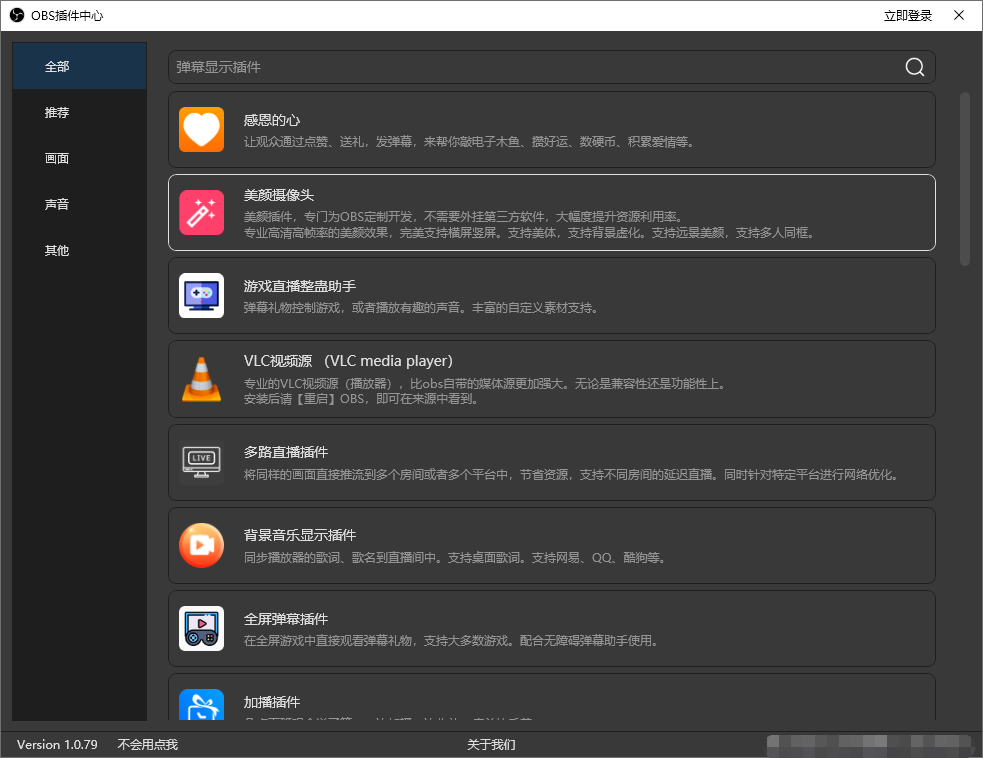Switch to the 推荐 category
983x758 pixels.
pos(80,112)
